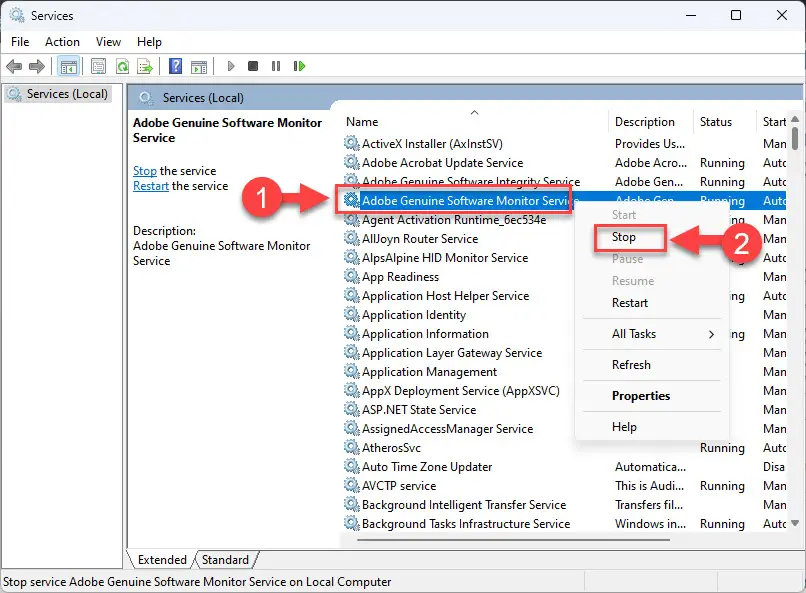Click the Refresh toolbar icon
Viewport: 806px width, 593px height.
click(121, 66)
